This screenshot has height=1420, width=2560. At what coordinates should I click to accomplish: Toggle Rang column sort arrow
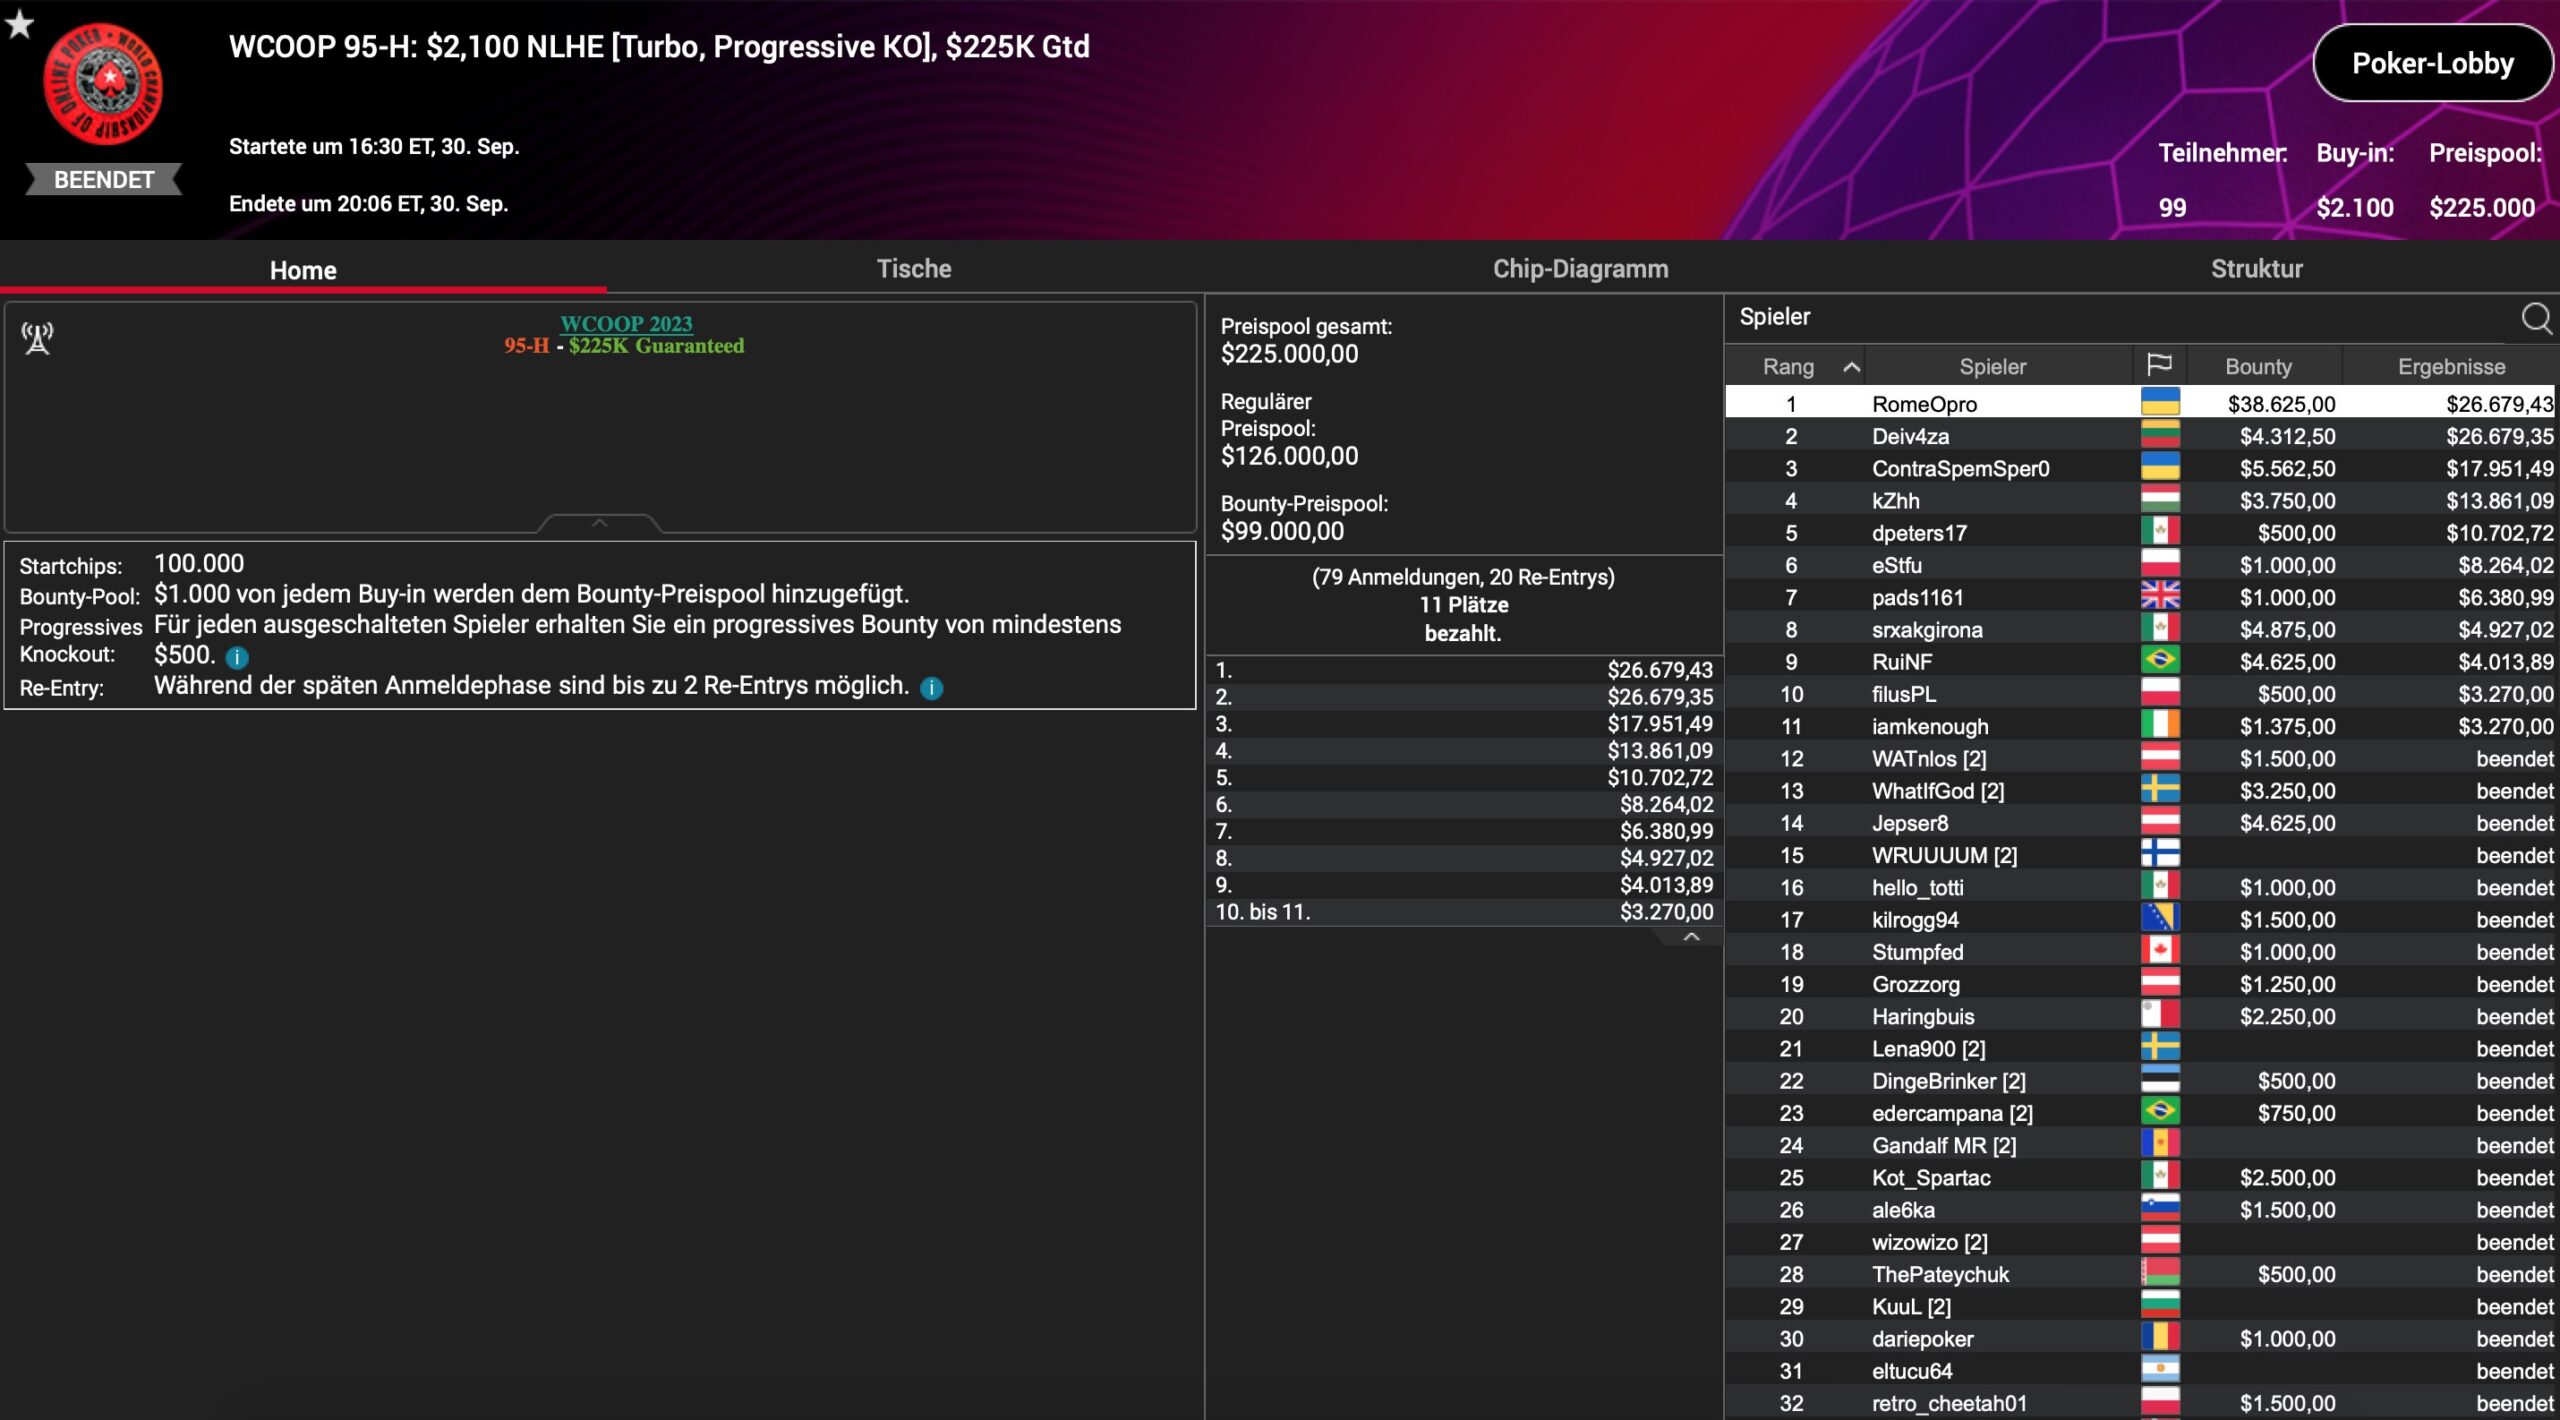coord(1851,367)
